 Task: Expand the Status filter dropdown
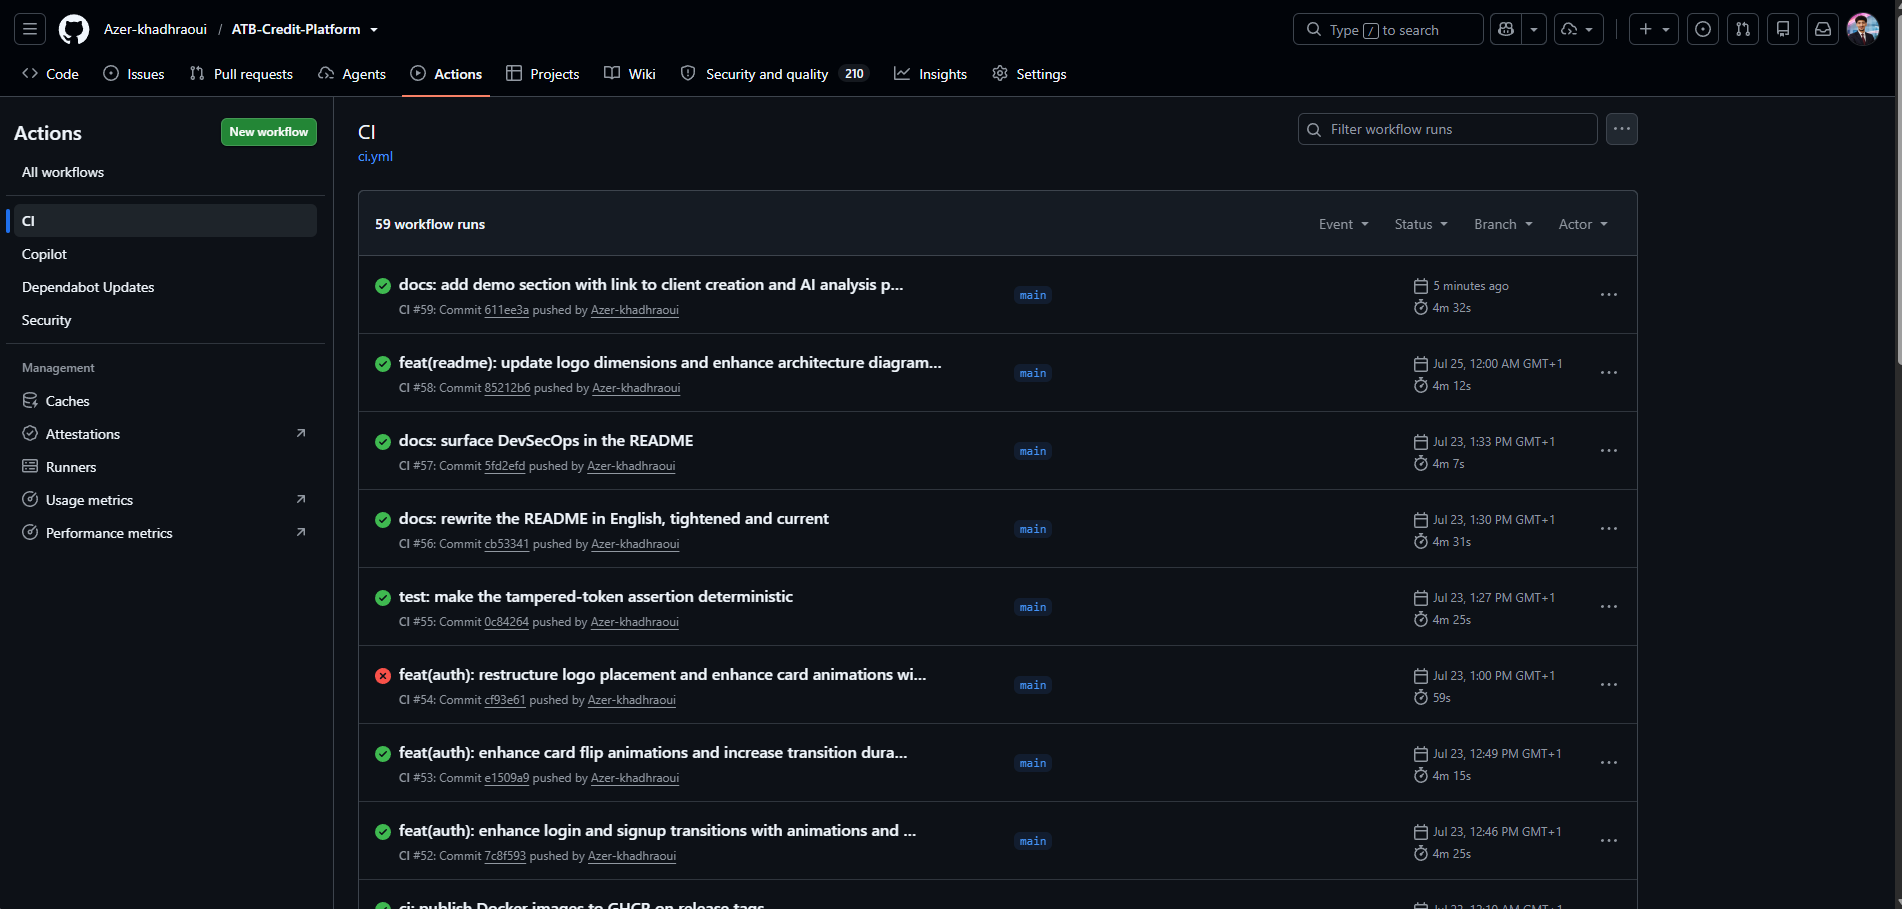coord(1421,224)
